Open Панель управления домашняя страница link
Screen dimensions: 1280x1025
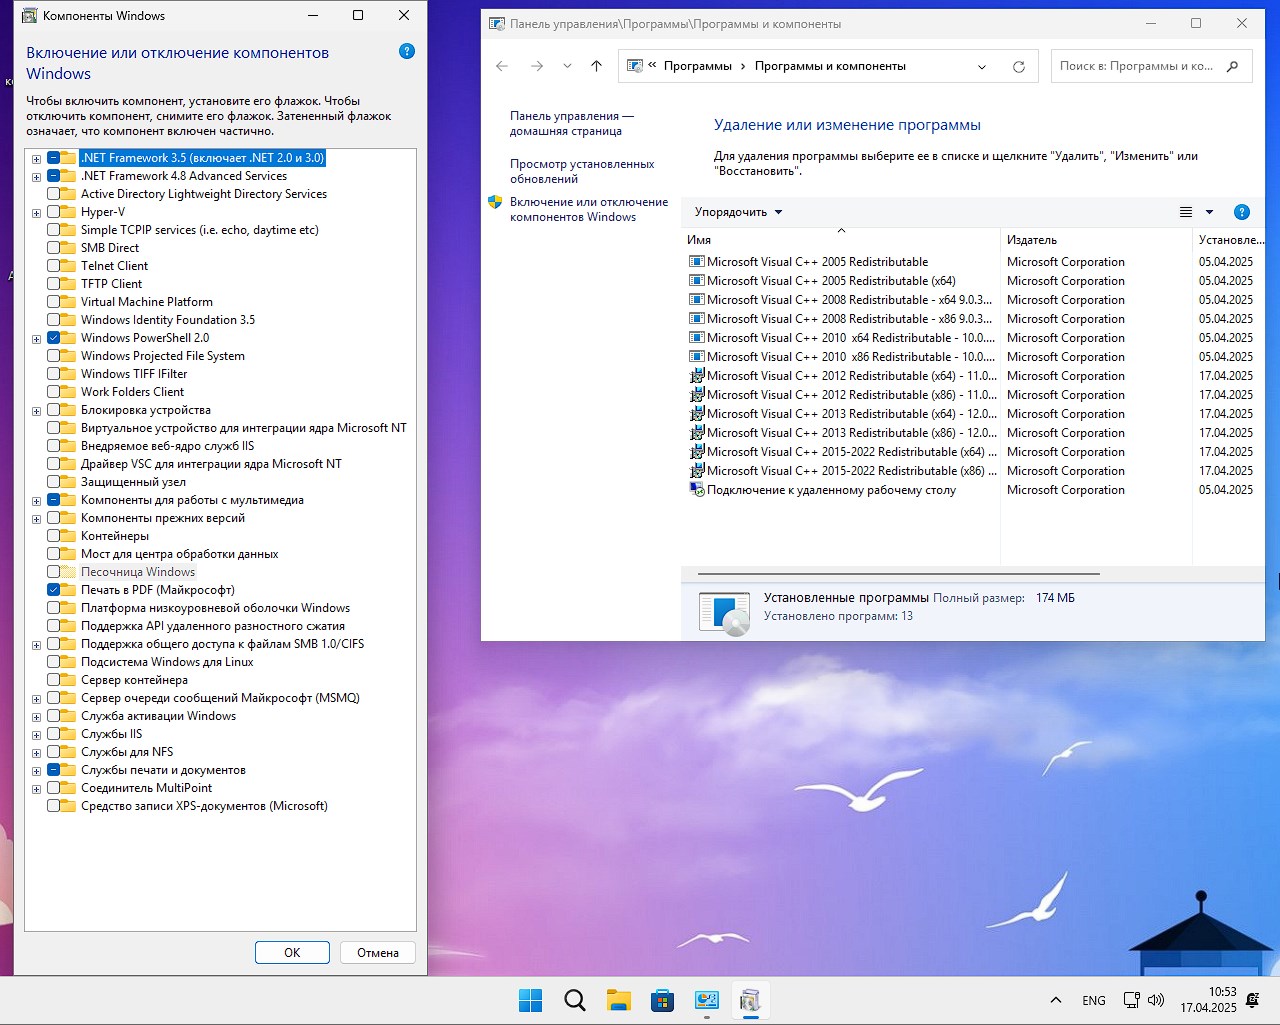click(571, 124)
